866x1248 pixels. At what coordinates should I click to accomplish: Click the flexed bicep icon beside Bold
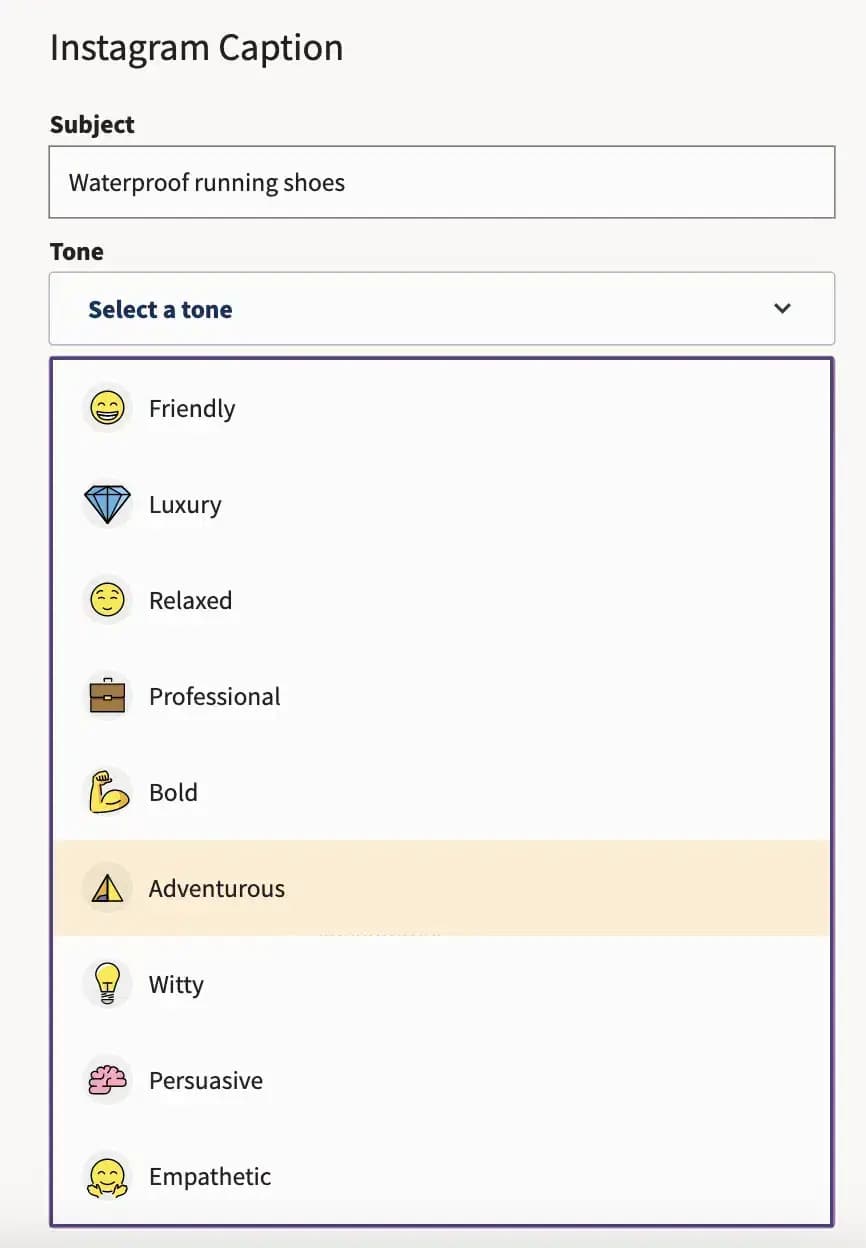pyautogui.click(x=107, y=793)
